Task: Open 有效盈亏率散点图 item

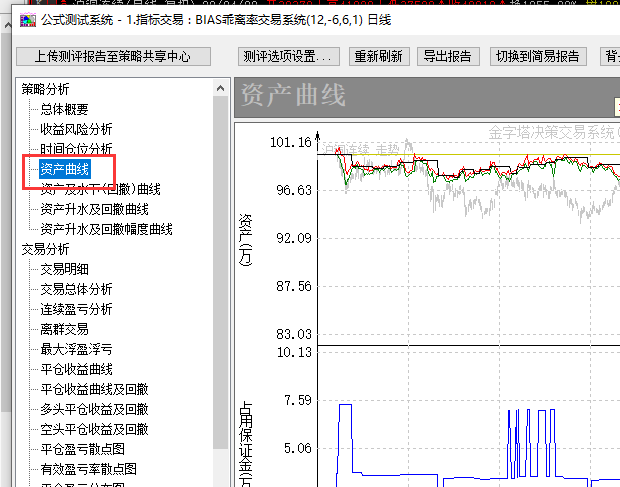Action: pos(89,469)
